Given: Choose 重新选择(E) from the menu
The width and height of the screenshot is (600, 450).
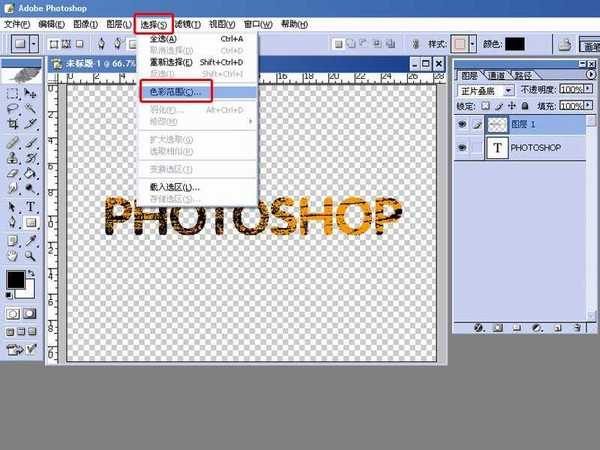Looking at the screenshot, I should pyautogui.click(x=198, y=62).
